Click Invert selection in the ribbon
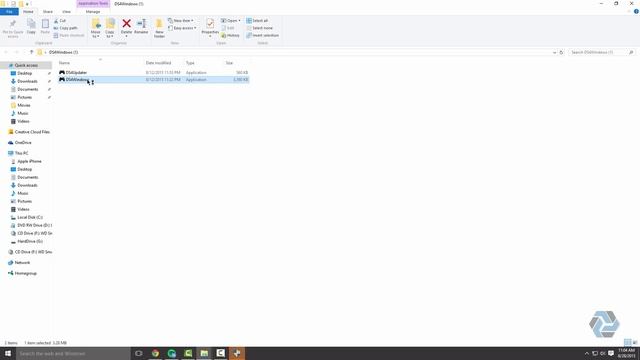Screen dimensions: 640x360 click(x=262, y=35)
